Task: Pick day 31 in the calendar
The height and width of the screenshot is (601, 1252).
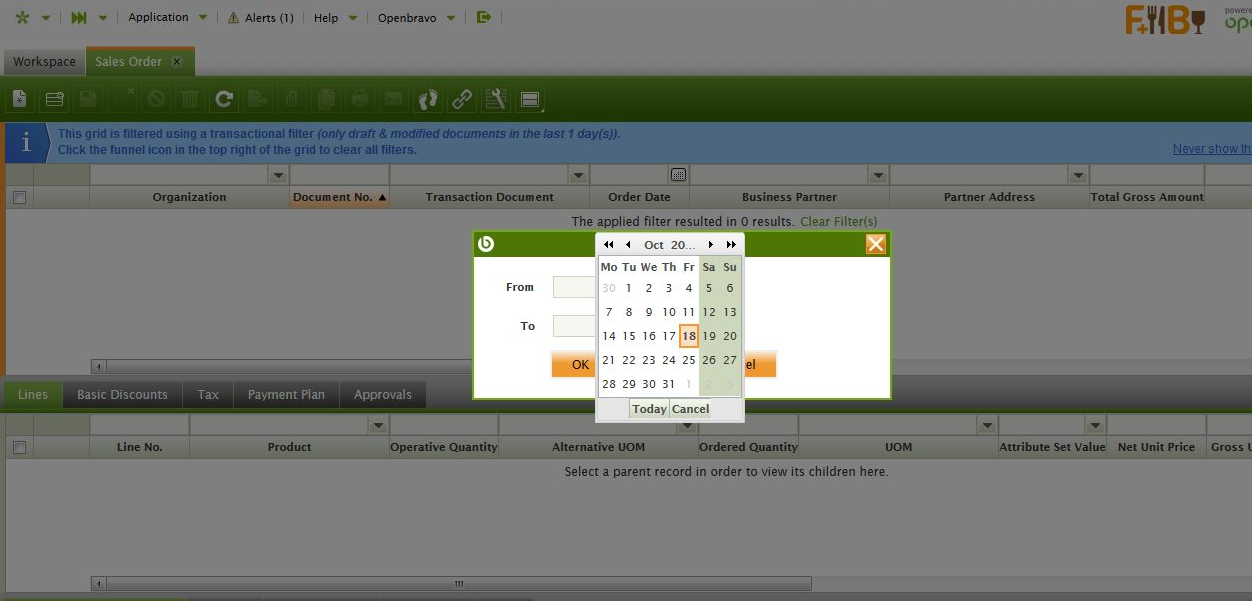Action: tap(669, 384)
